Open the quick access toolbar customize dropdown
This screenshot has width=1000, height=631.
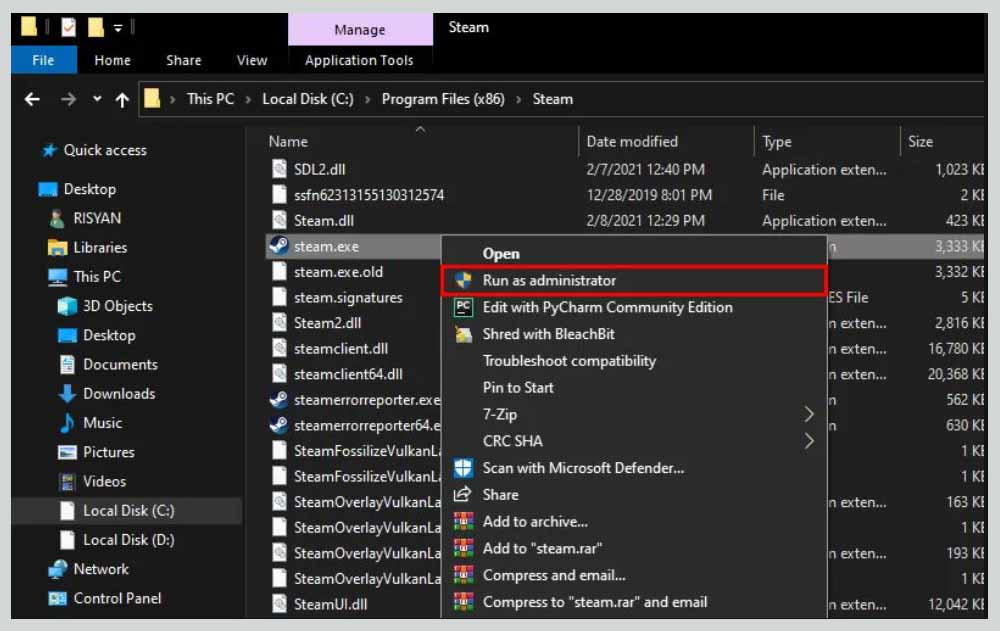(117, 25)
